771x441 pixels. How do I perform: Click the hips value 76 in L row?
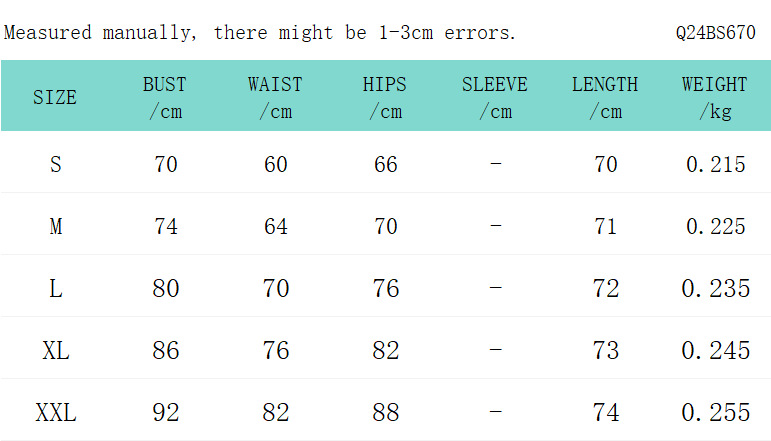click(385, 288)
